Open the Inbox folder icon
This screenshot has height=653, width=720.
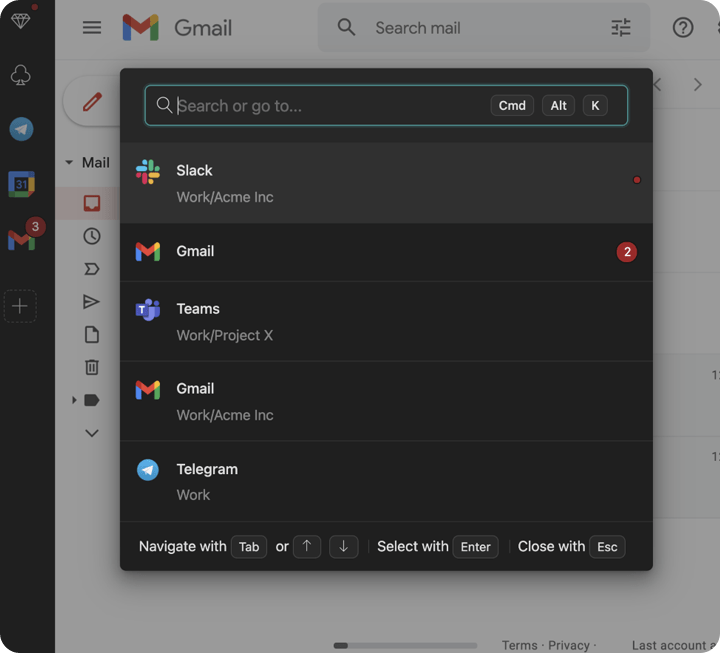click(x=92, y=203)
